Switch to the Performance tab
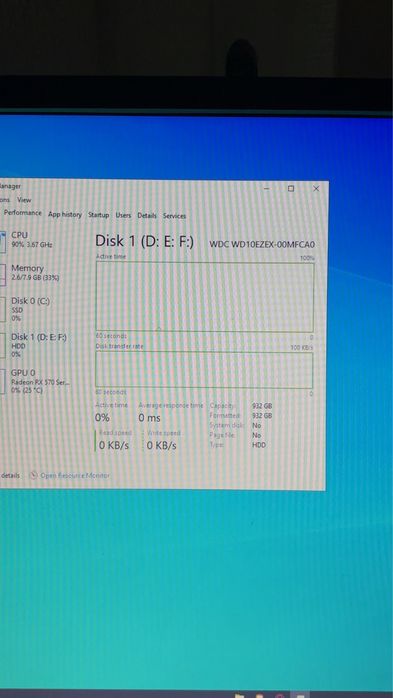The image size is (393, 698). pos(23,213)
